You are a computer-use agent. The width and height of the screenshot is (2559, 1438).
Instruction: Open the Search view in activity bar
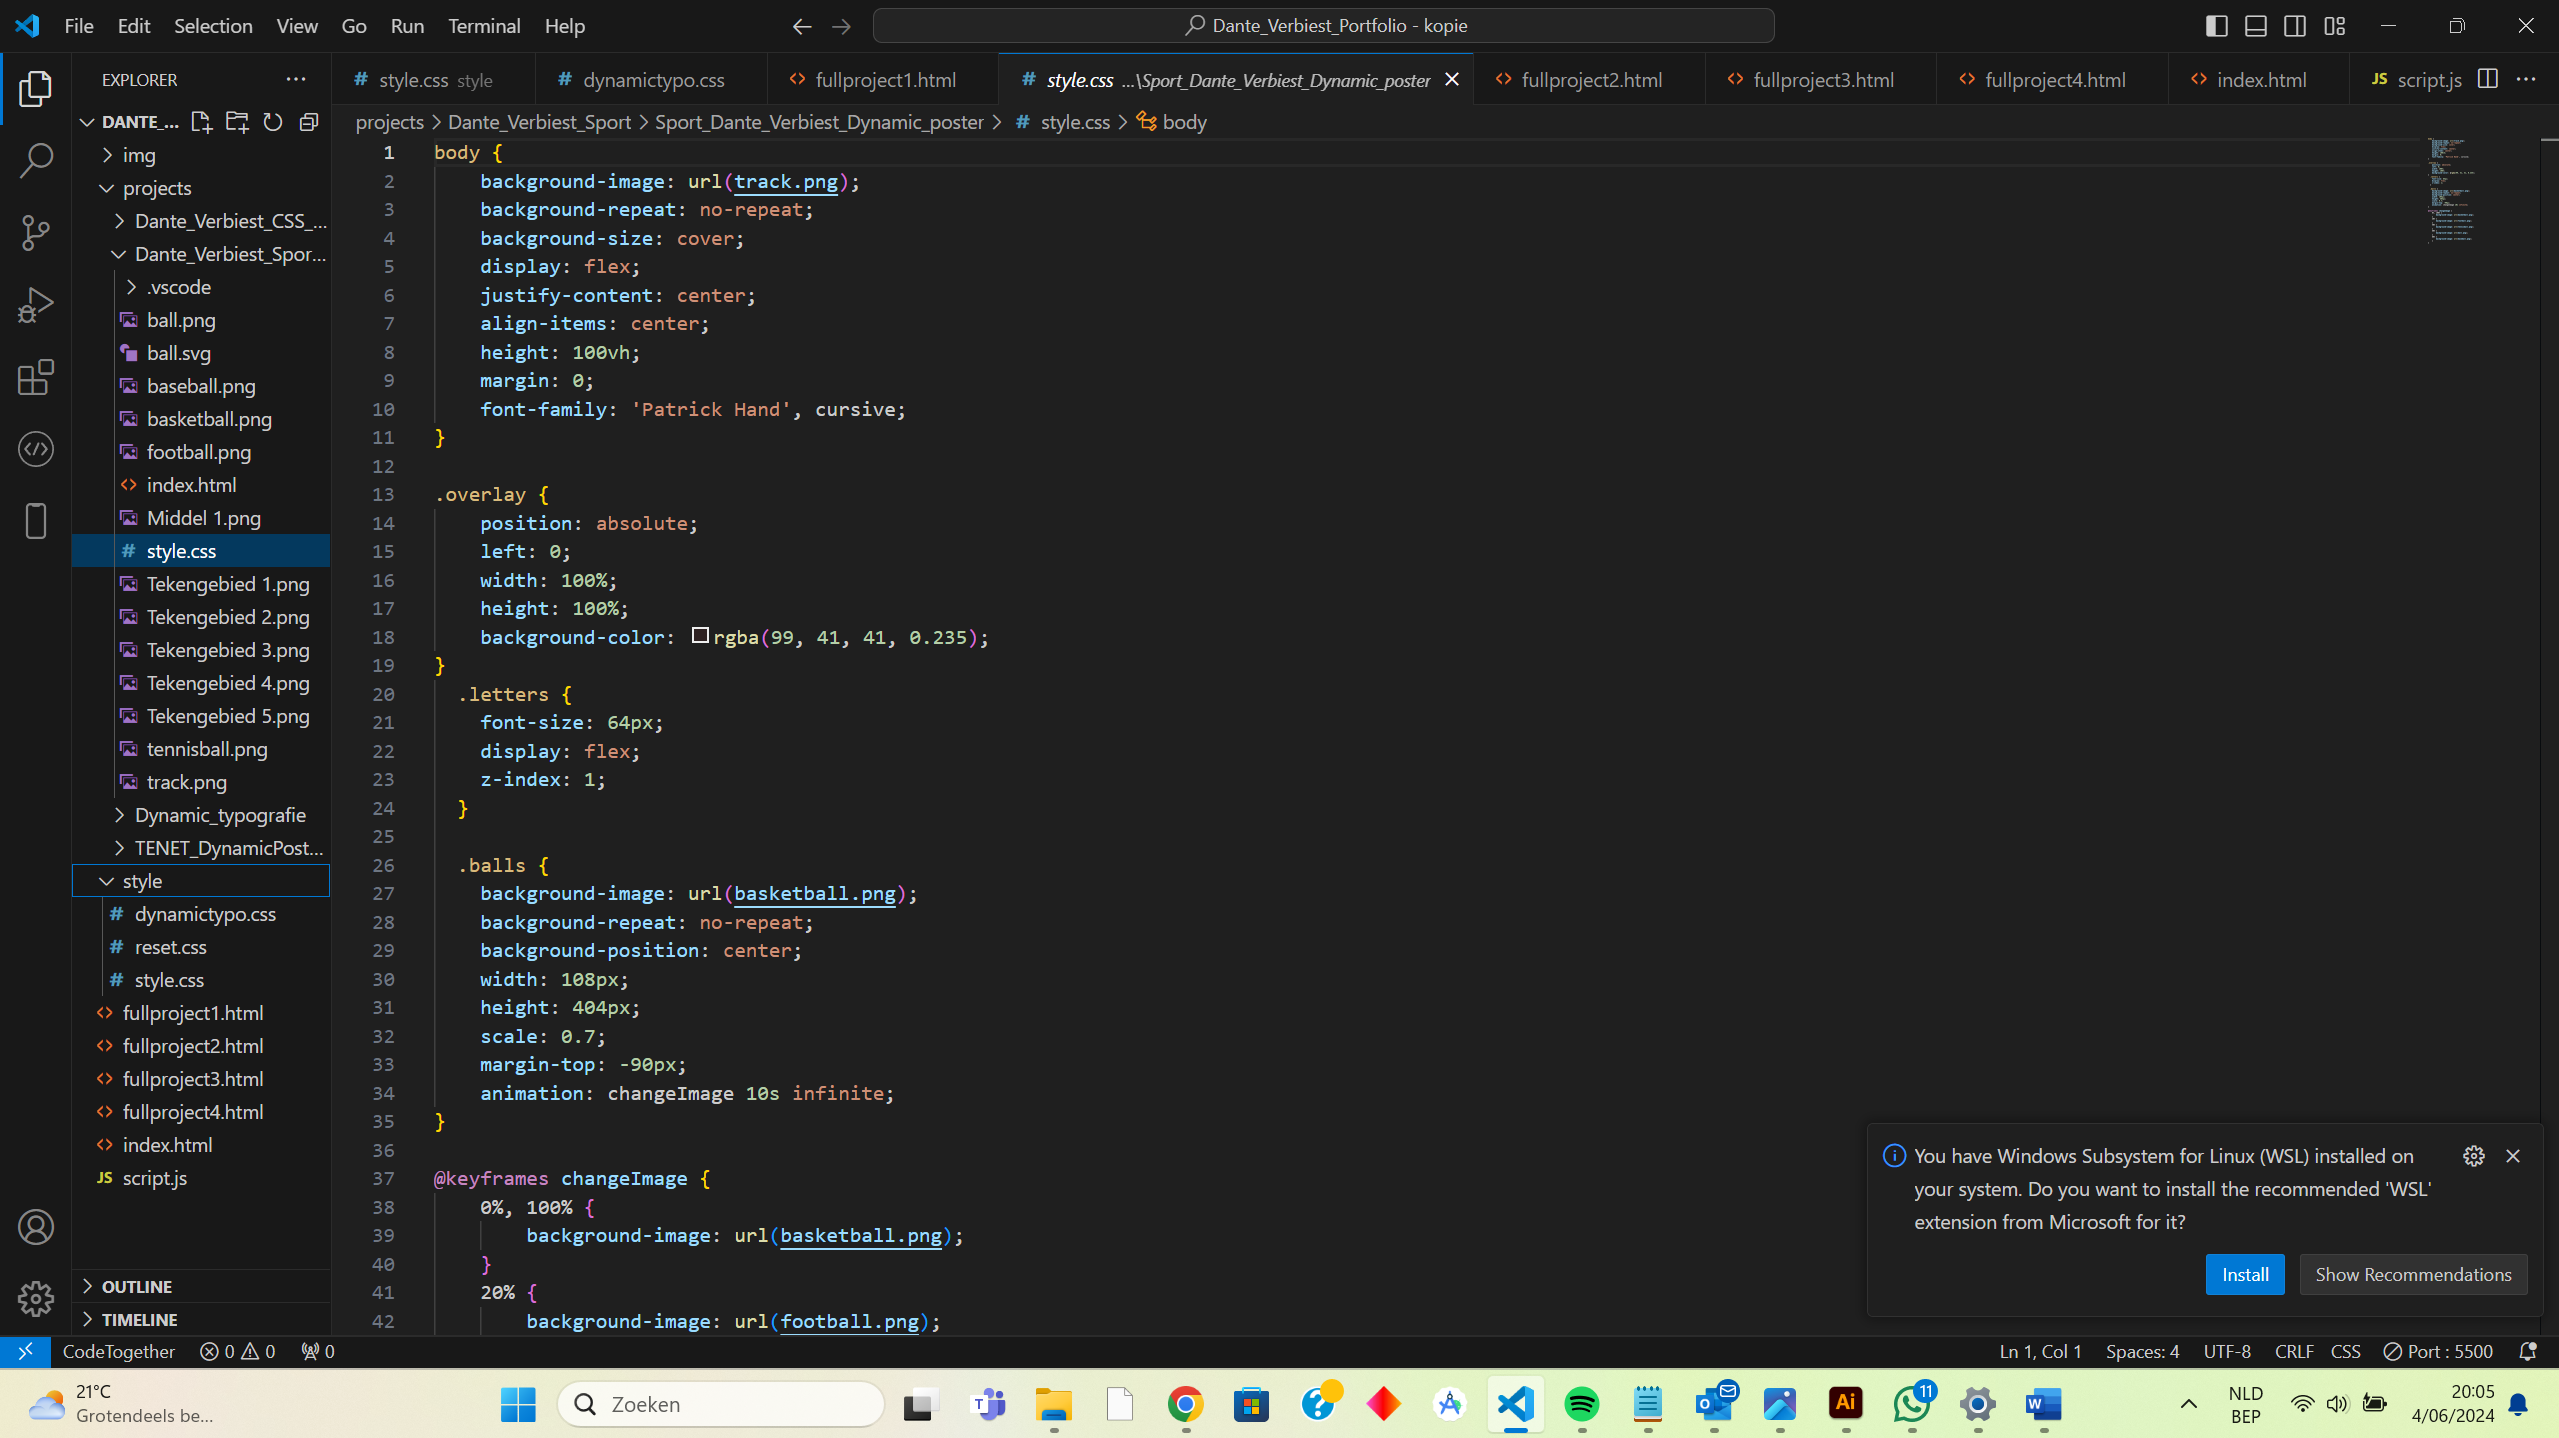point(36,160)
